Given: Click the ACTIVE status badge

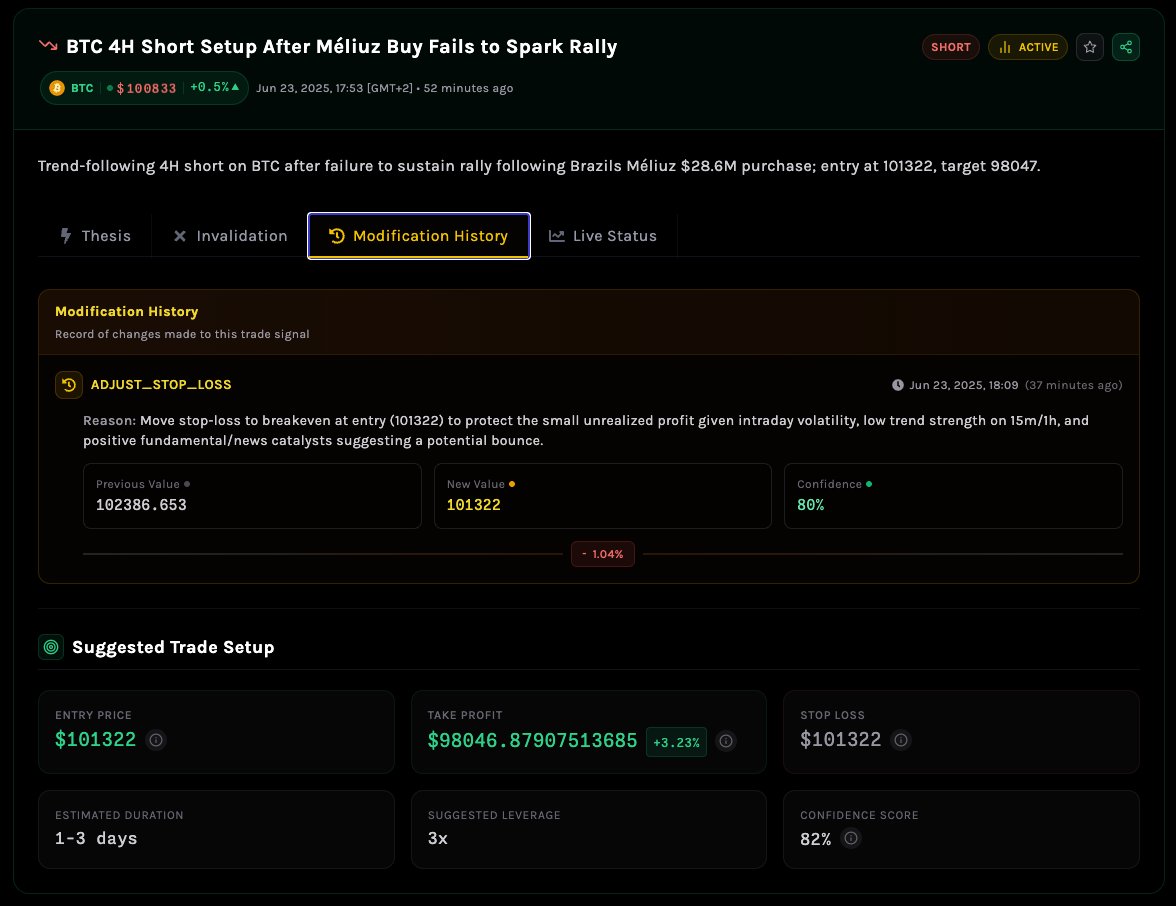Looking at the screenshot, I should (x=1027, y=47).
